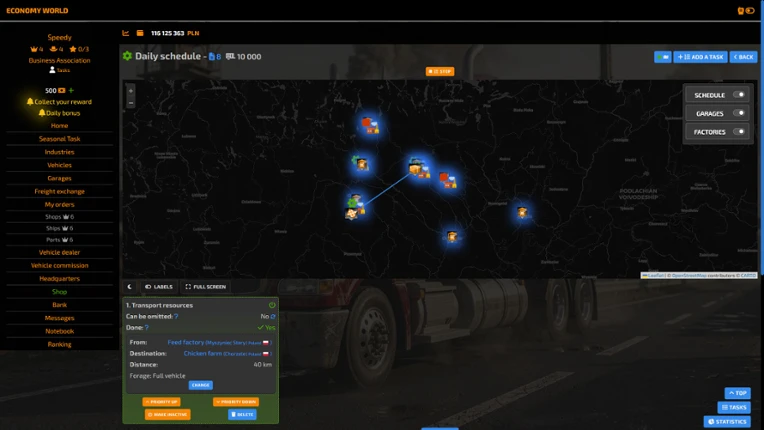
Task: Click the Full screen map button
Action: [206, 287]
